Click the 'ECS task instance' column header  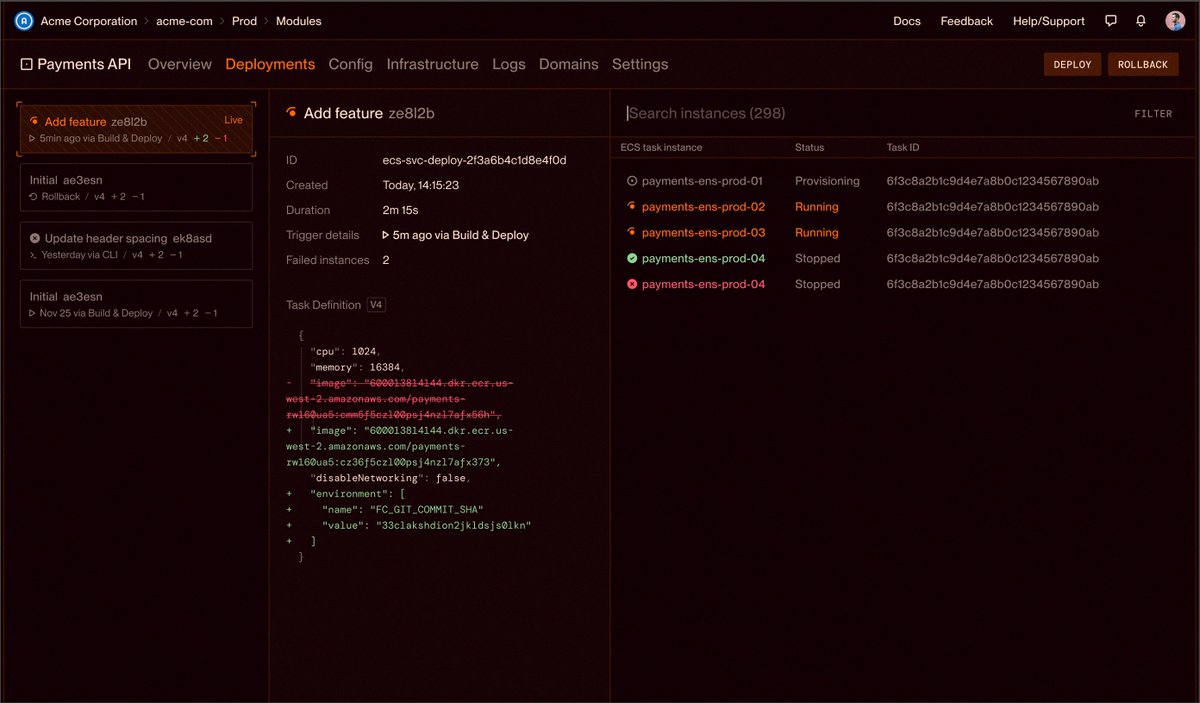click(x=662, y=147)
